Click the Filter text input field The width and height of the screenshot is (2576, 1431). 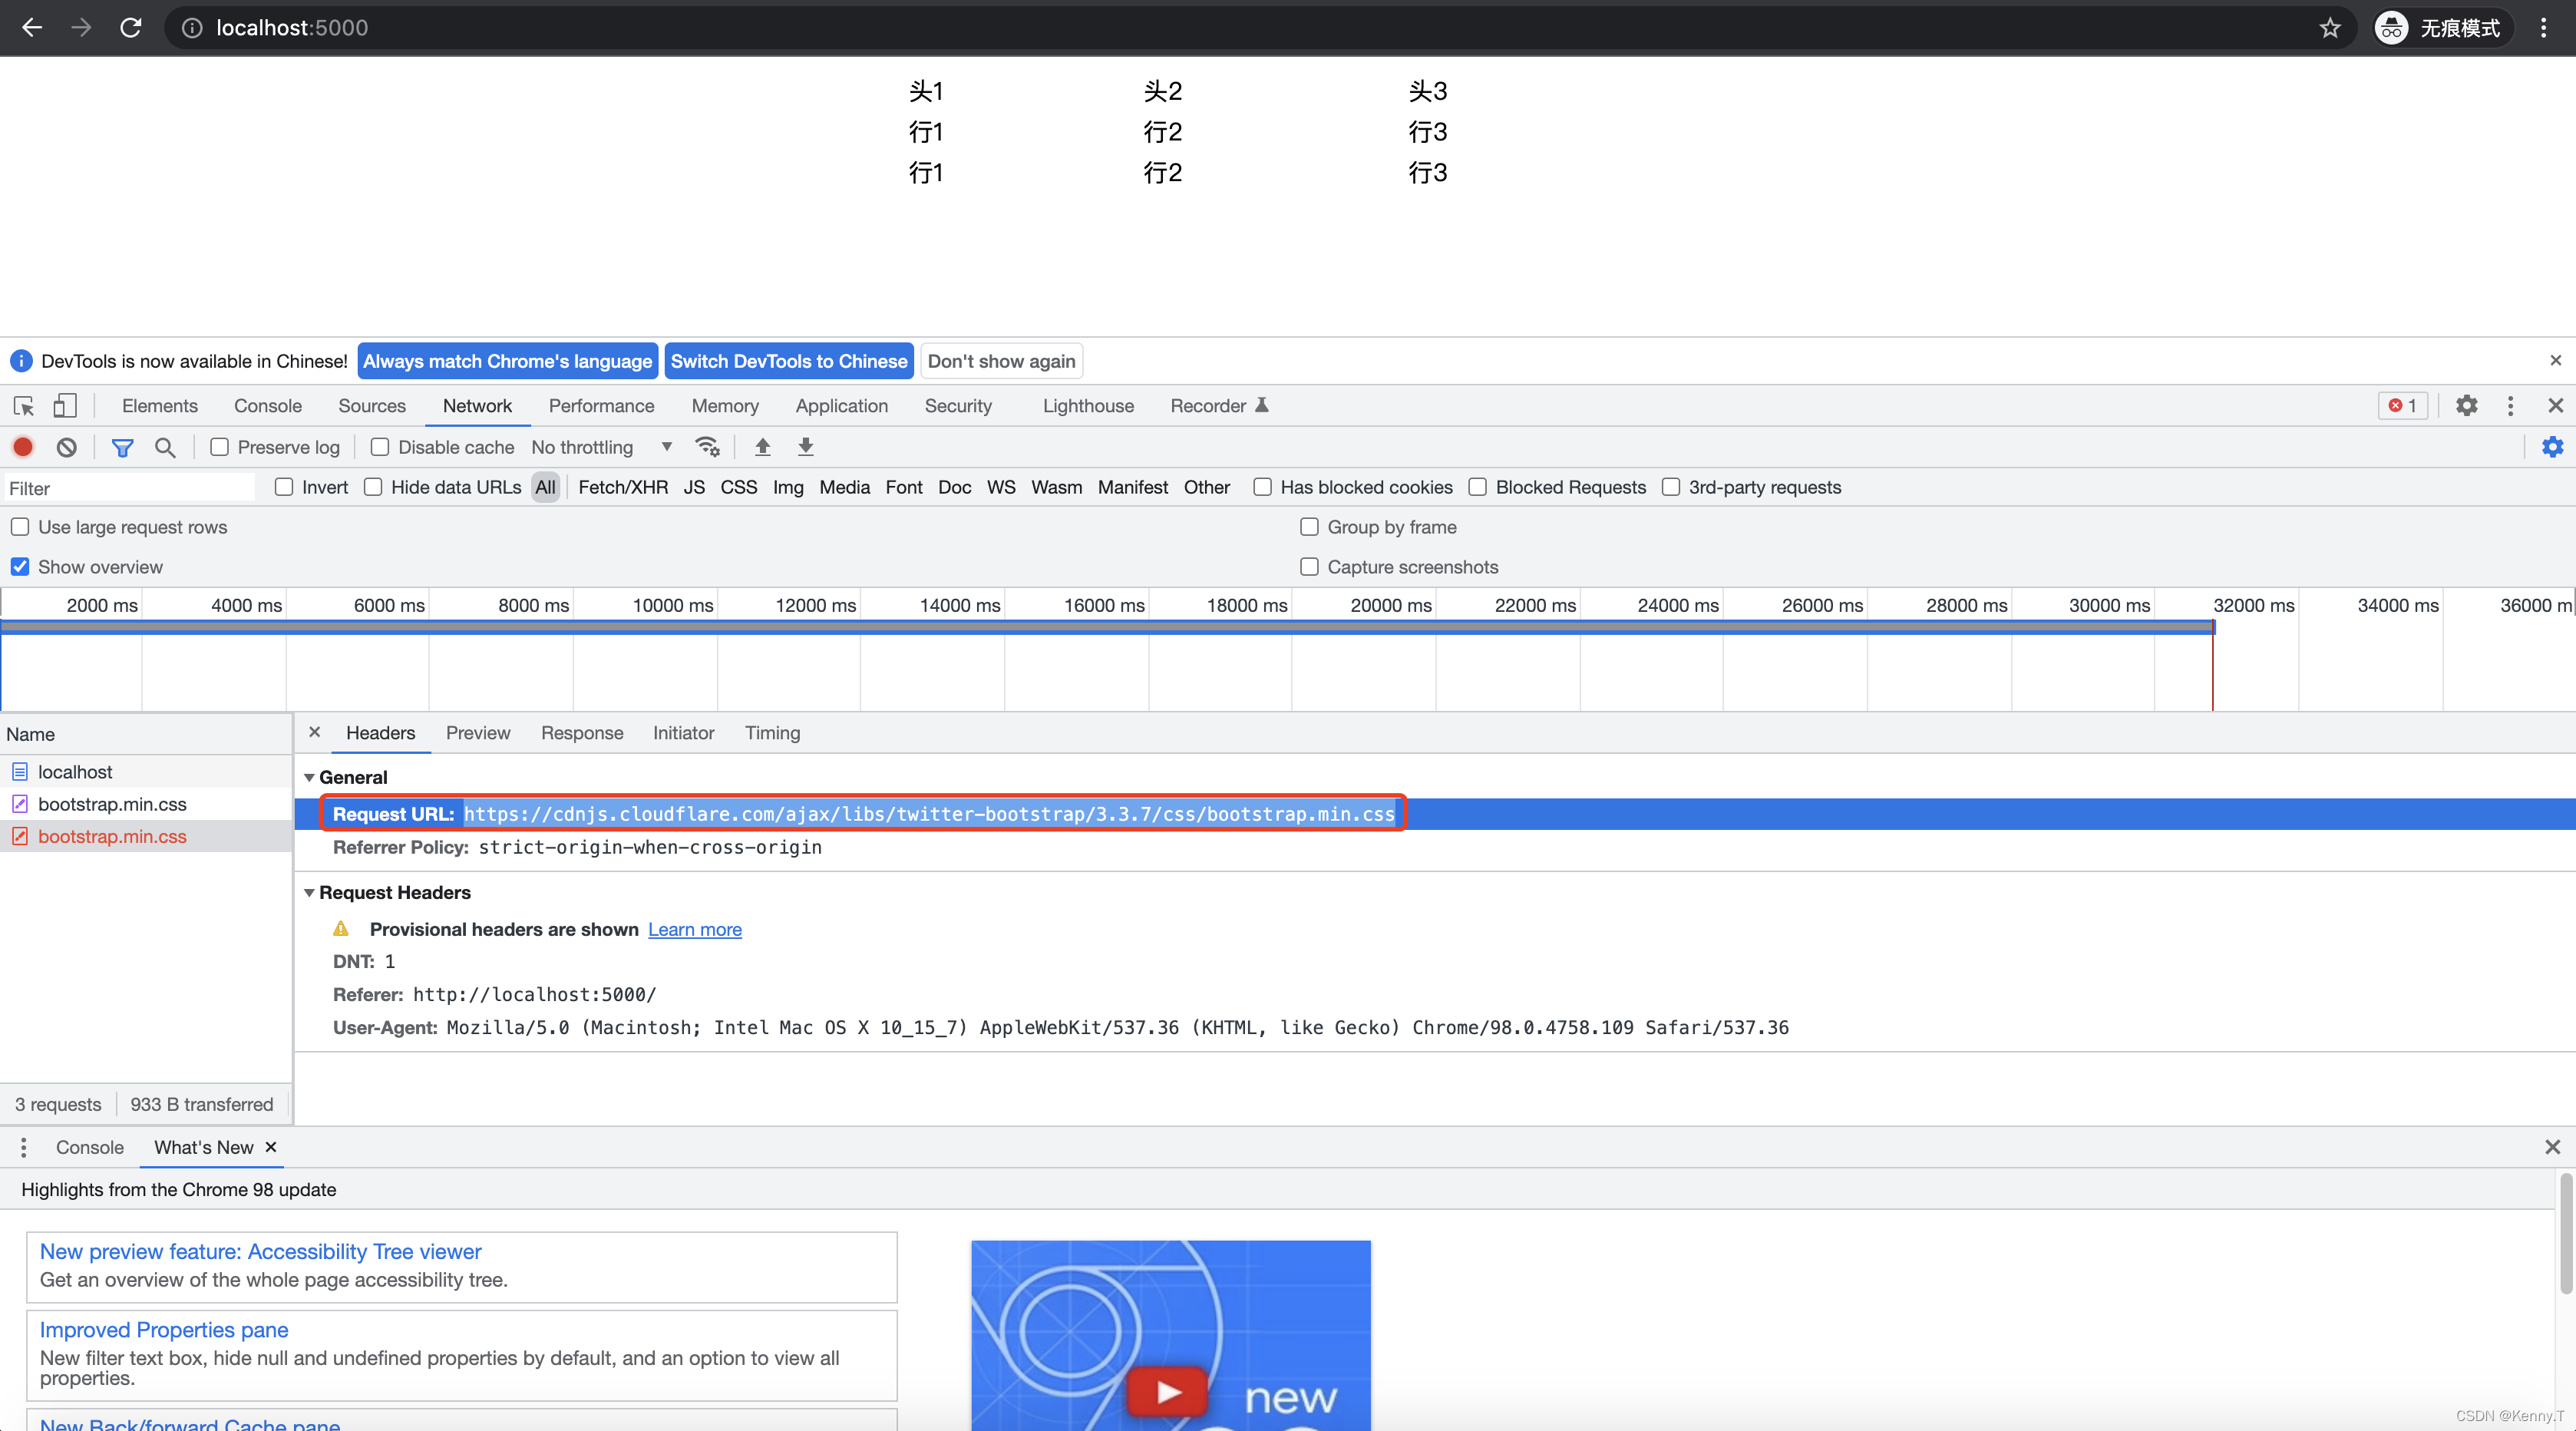tap(128, 488)
